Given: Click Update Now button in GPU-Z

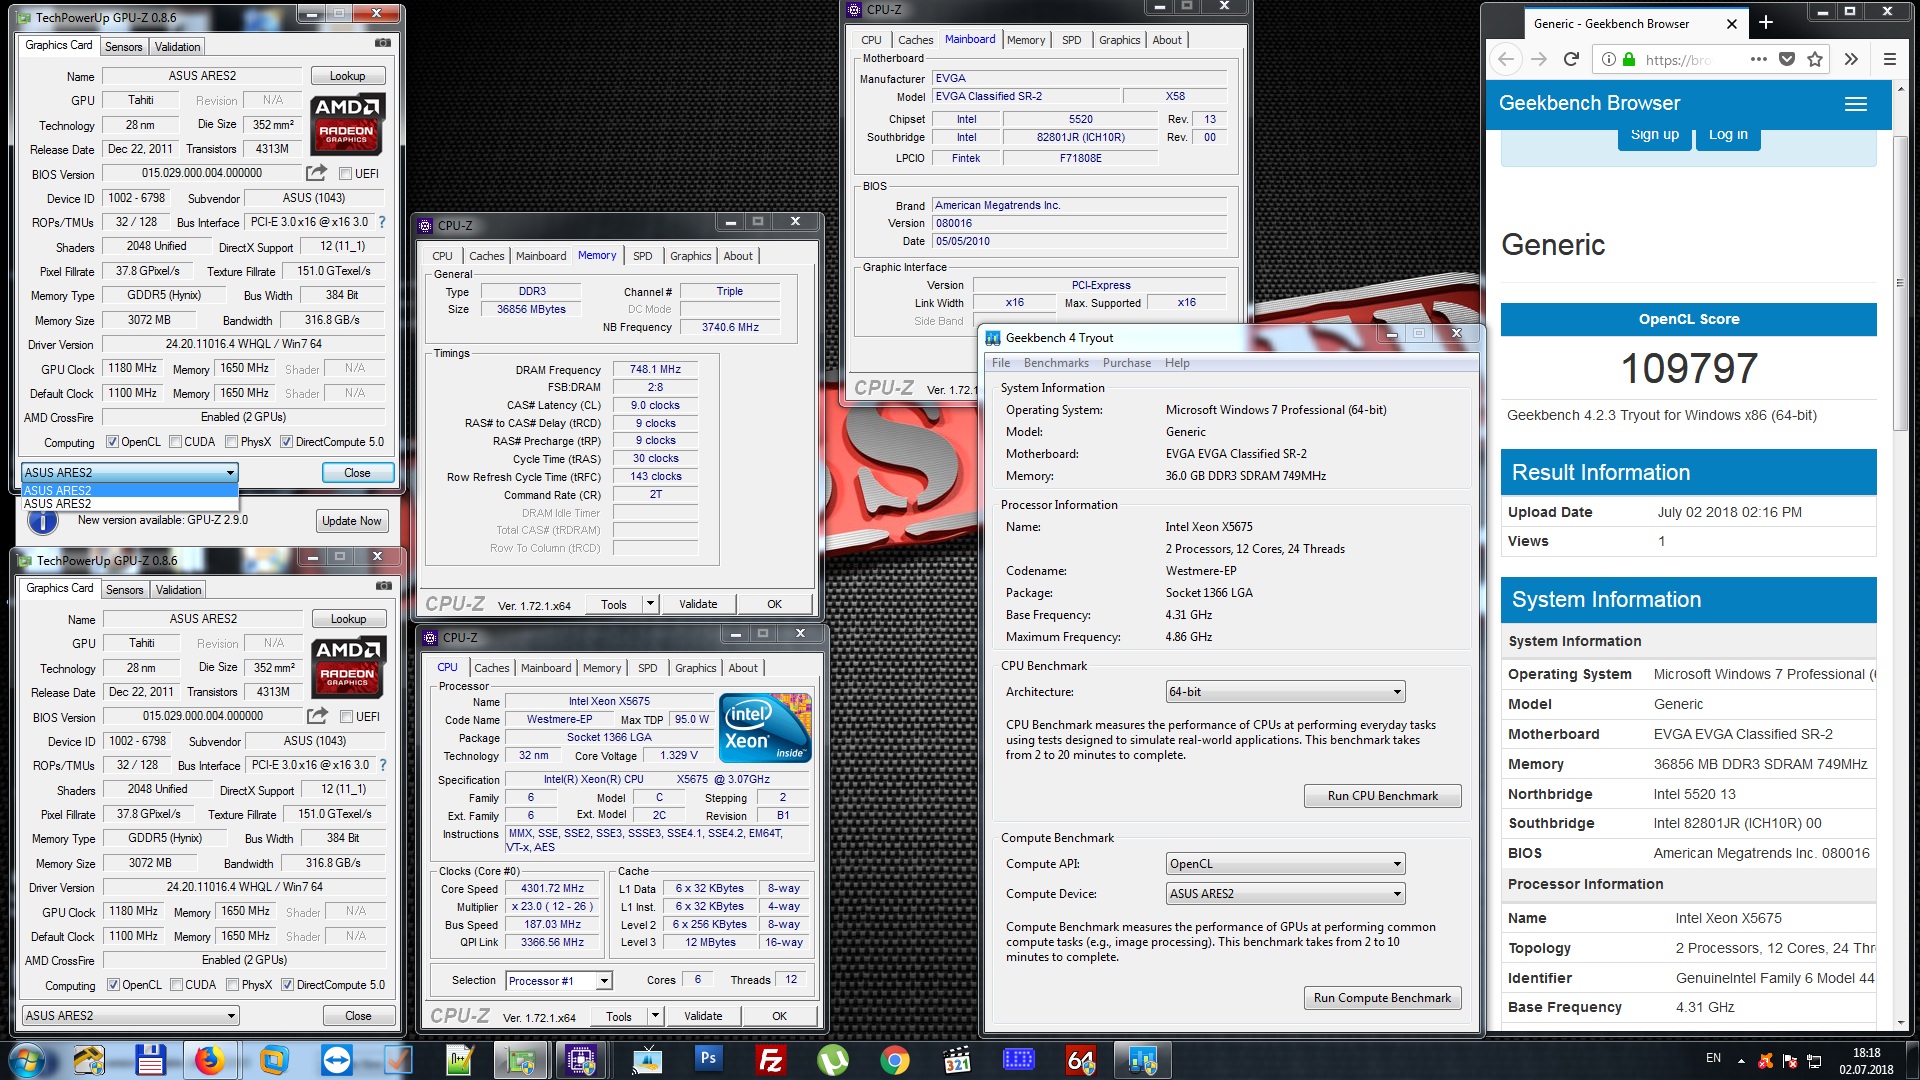Looking at the screenshot, I should tap(351, 521).
